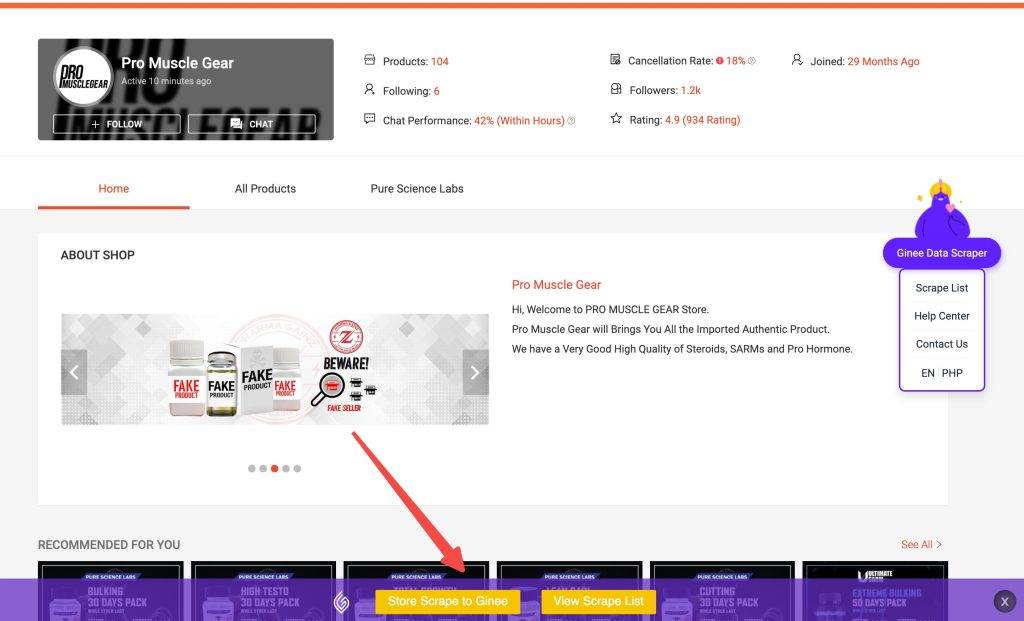The height and width of the screenshot is (621, 1024).
Task: Click the fake product warning banner
Action: tap(275, 370)
